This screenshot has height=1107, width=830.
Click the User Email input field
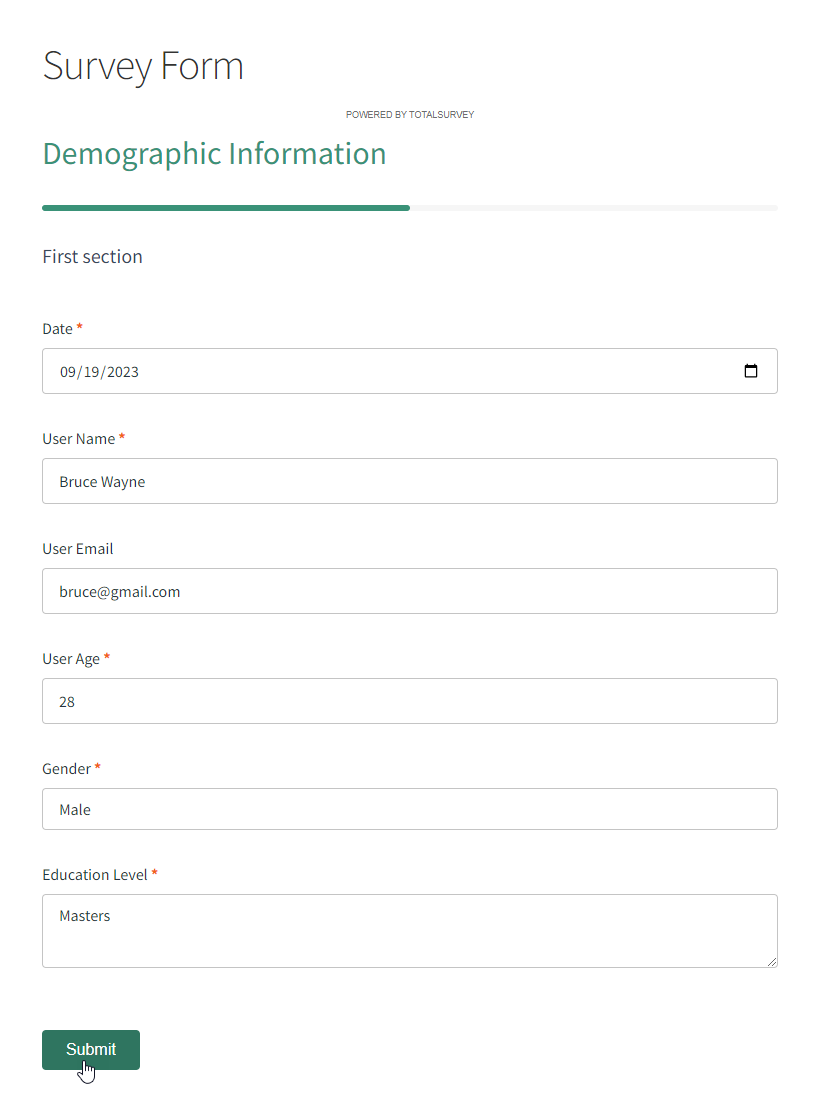click(410, 591)
